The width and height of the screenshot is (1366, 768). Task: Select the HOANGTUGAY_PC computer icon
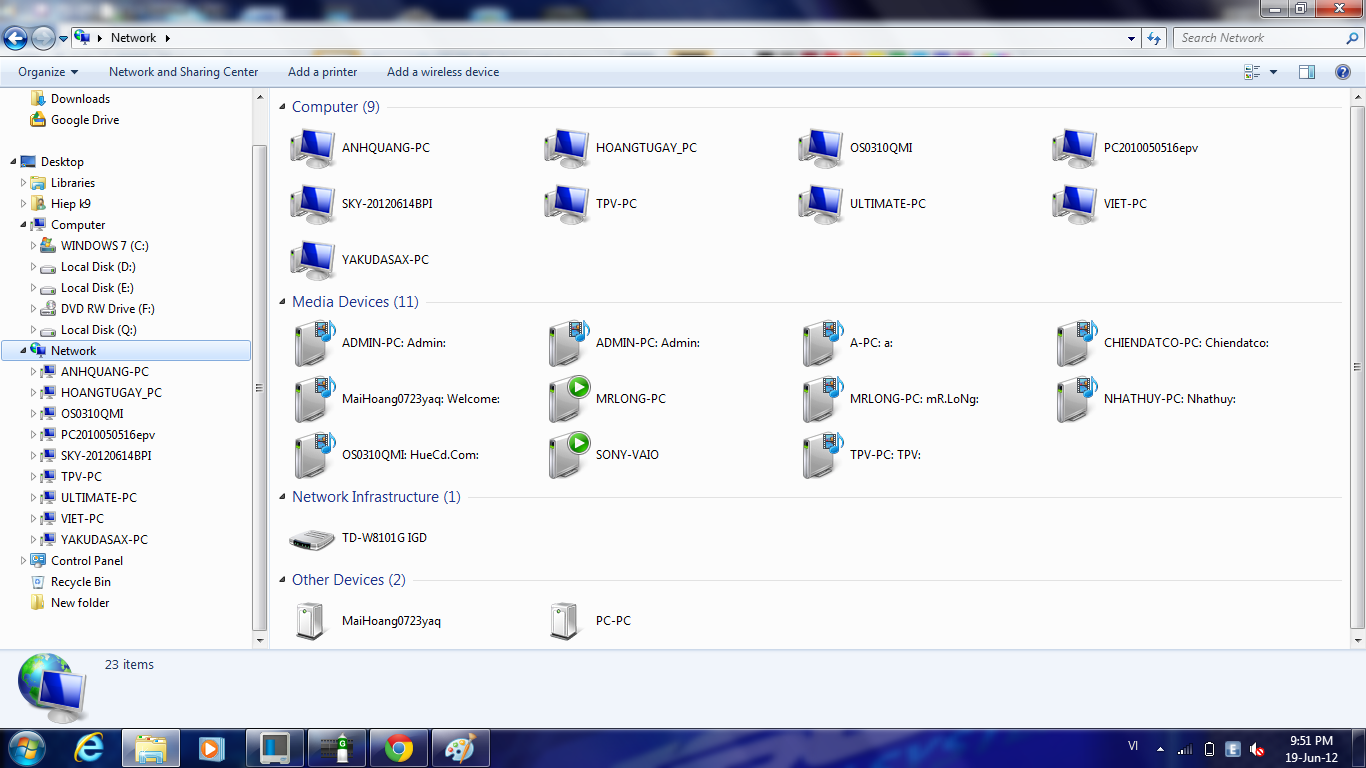click(567, 148)
